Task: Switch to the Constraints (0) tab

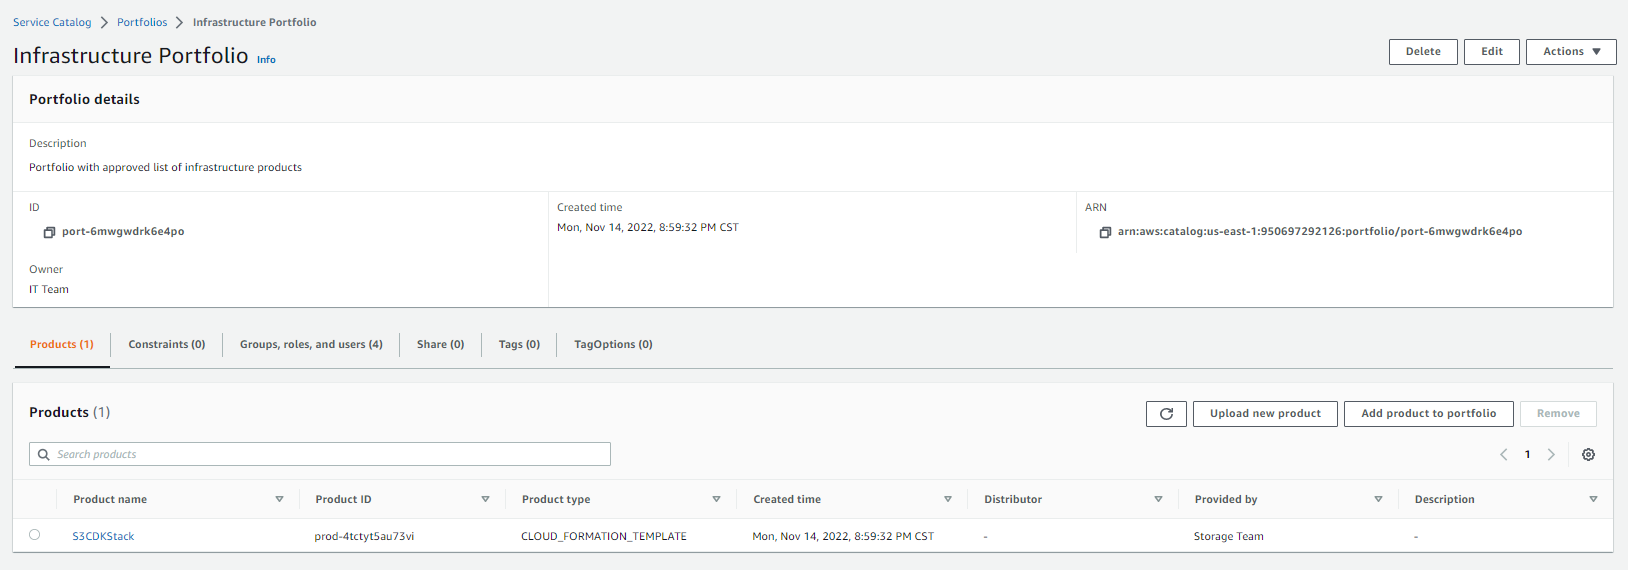Action: pyautogui.click(x=167, y=345)
